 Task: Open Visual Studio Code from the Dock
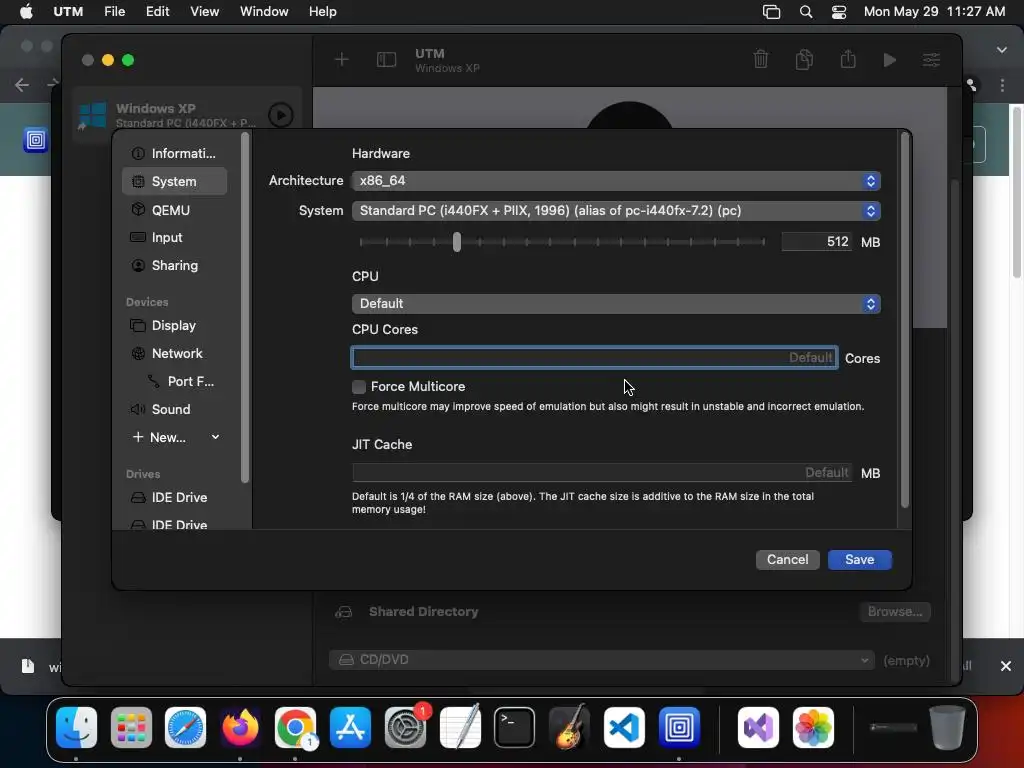coord(624,727)
